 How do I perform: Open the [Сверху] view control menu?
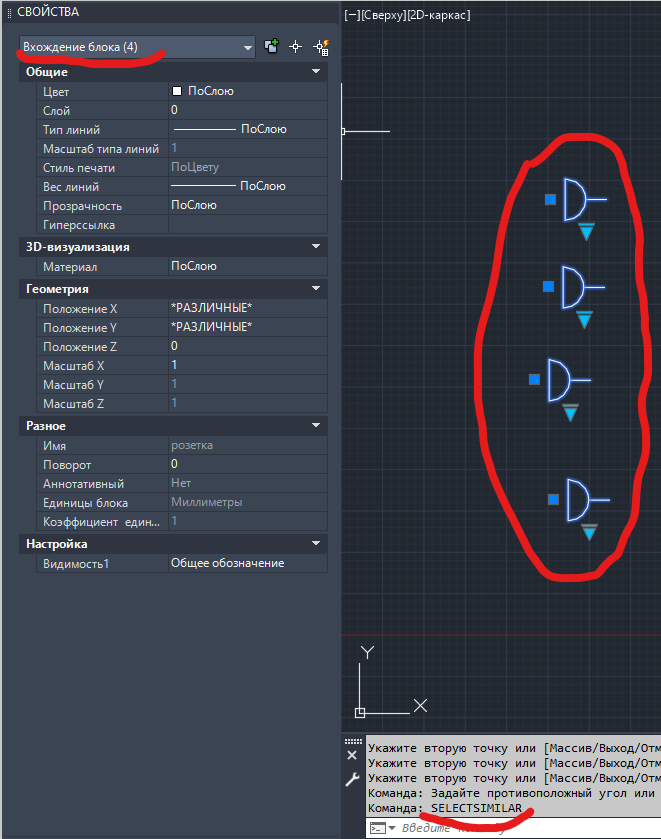point(383,15)
